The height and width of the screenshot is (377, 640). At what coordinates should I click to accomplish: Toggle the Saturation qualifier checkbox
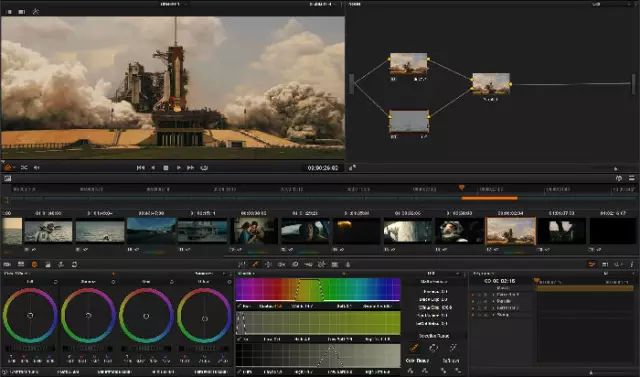[x=239, y=339]
